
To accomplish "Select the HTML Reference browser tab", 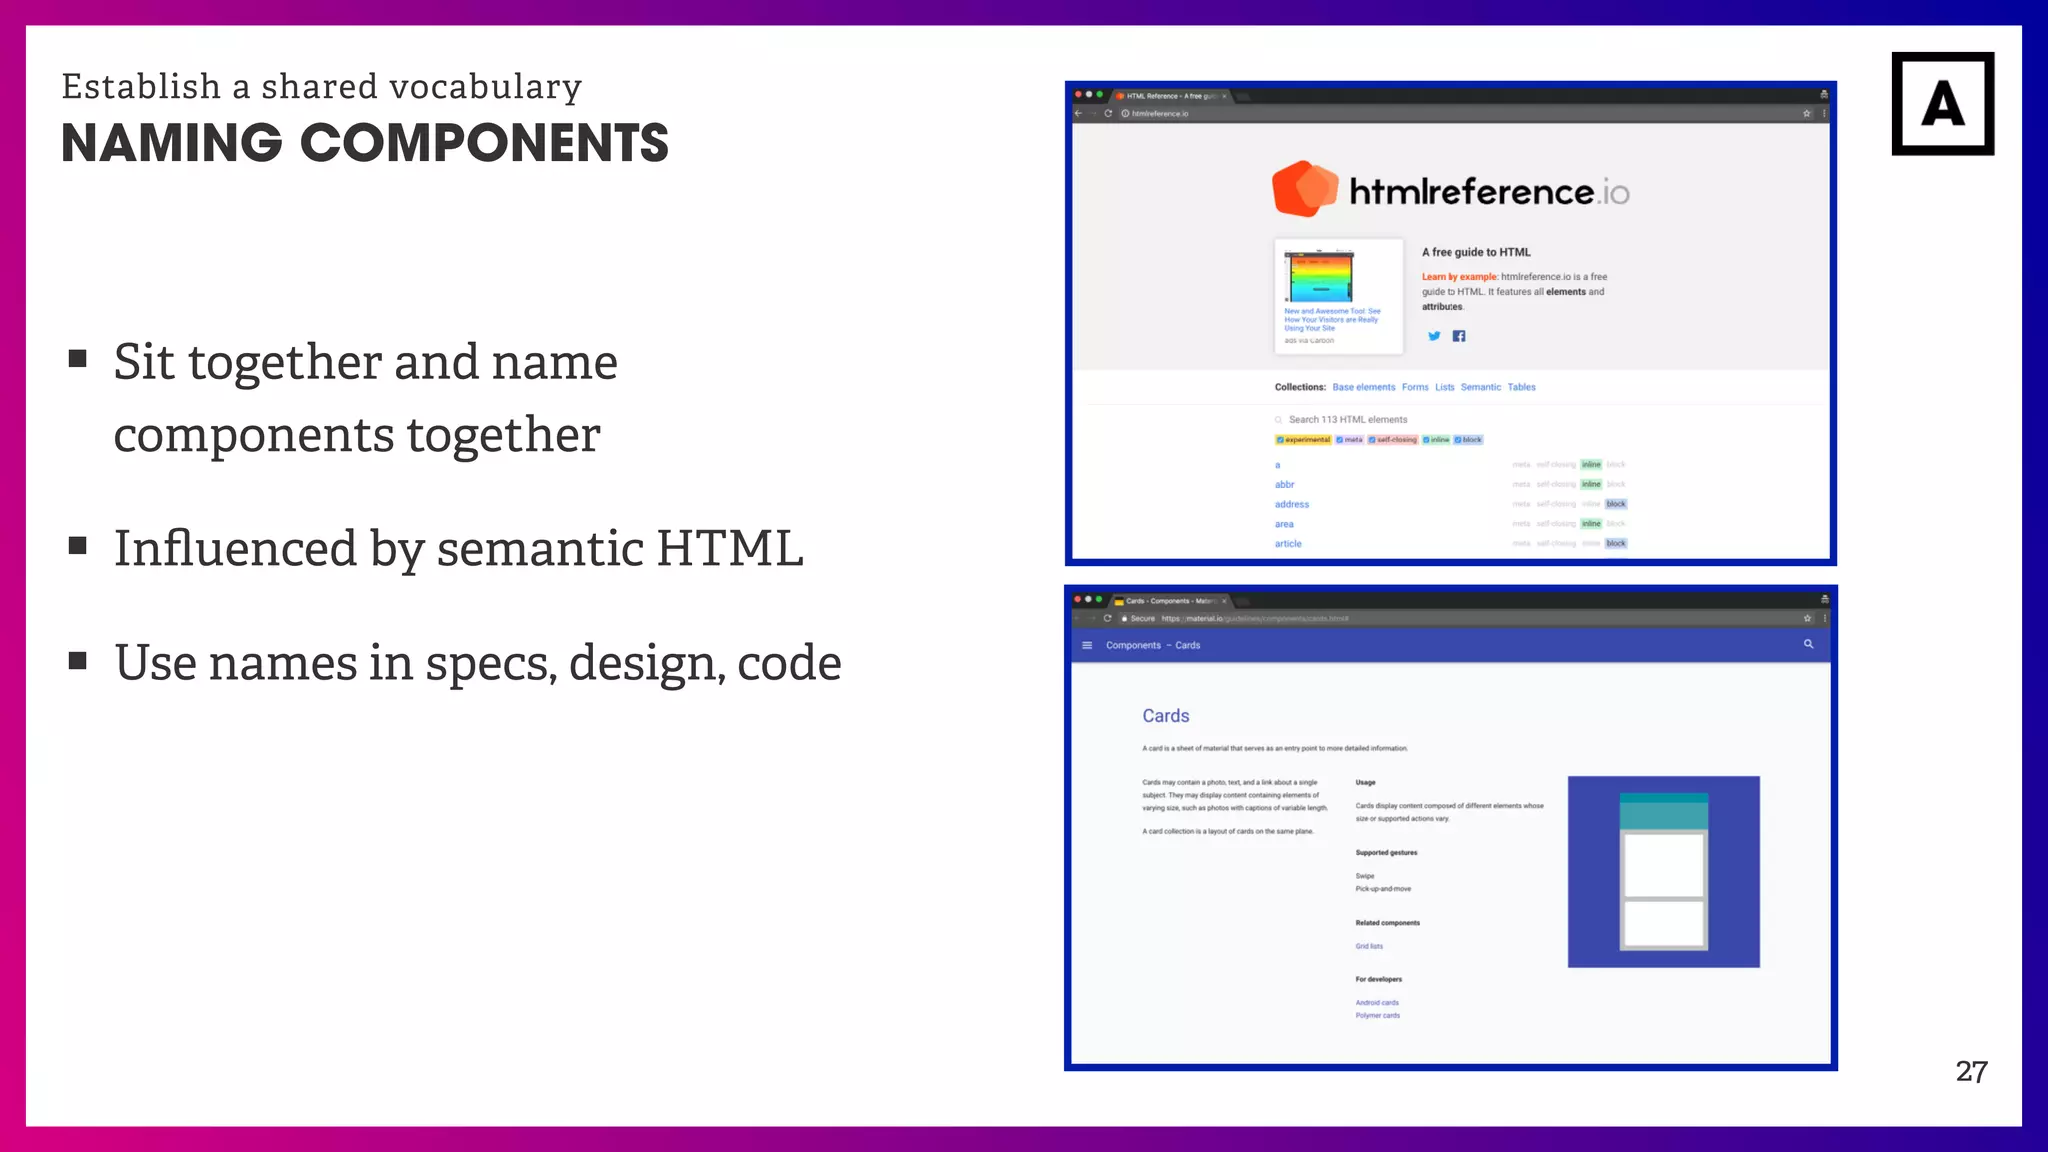I will click(x=1170, y=96).
